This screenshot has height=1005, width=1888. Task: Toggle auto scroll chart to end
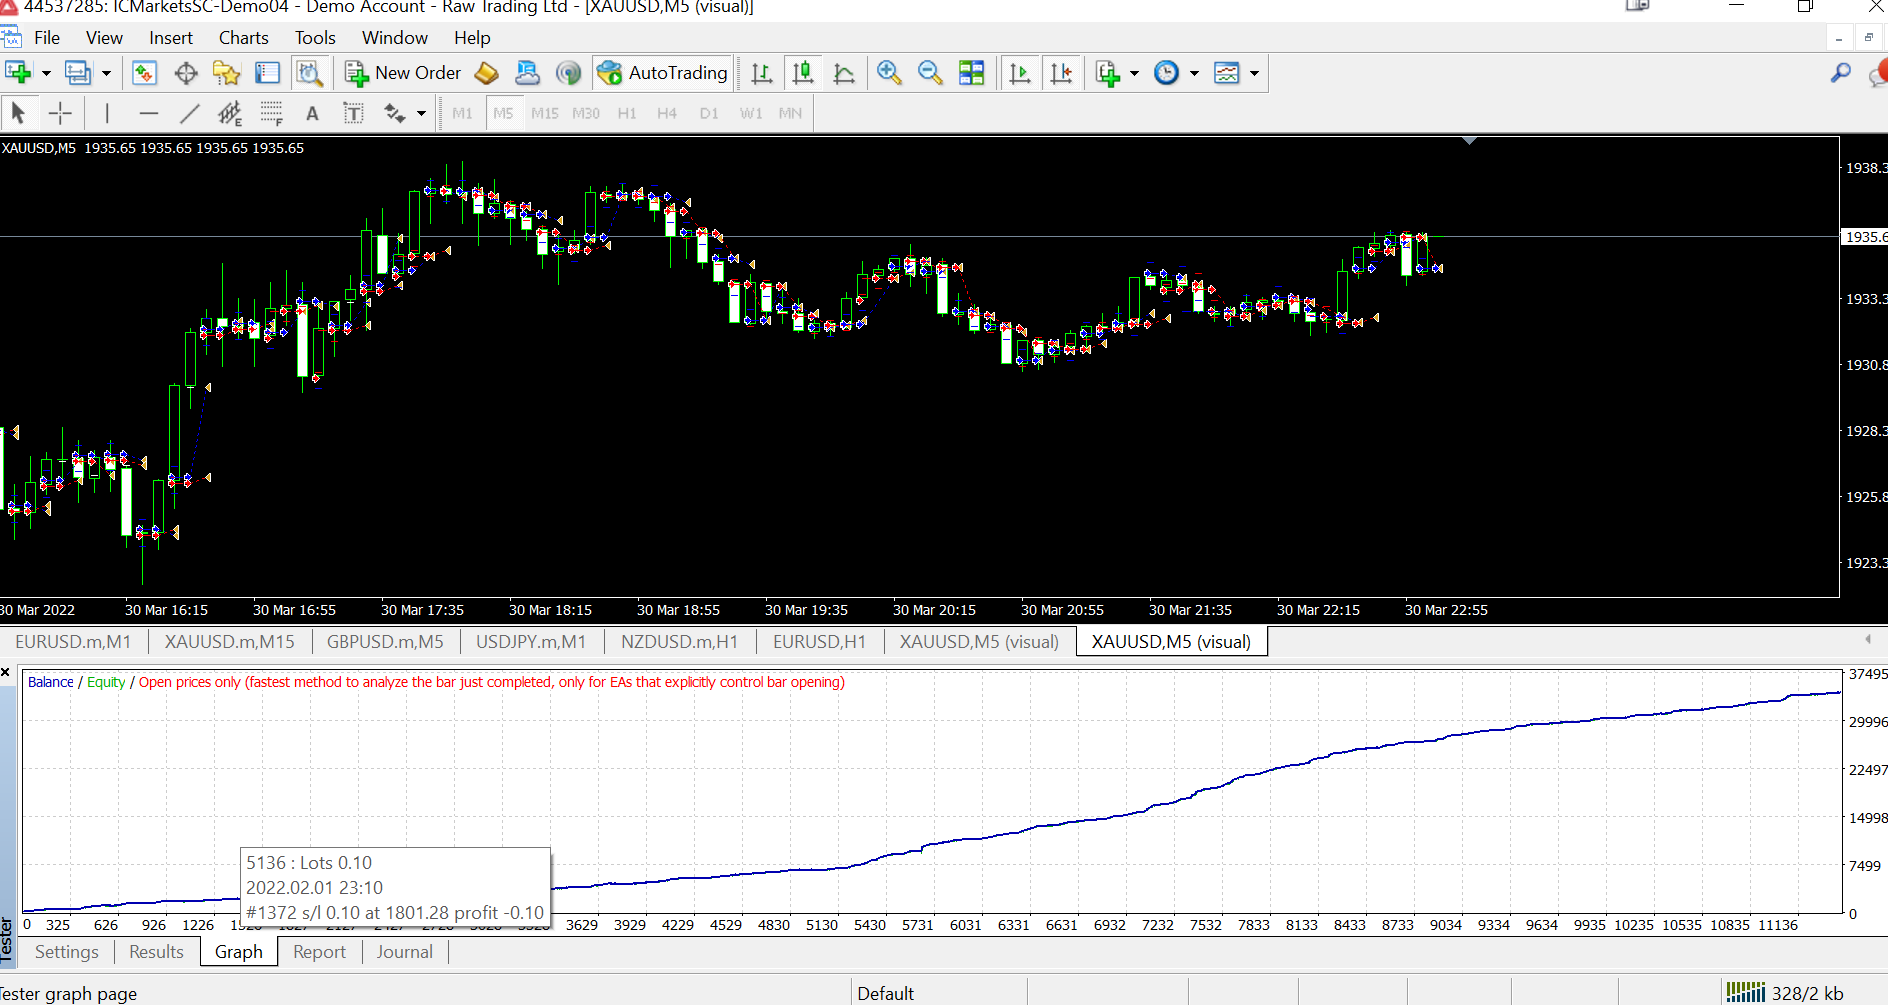click(x=1019, y=73)
